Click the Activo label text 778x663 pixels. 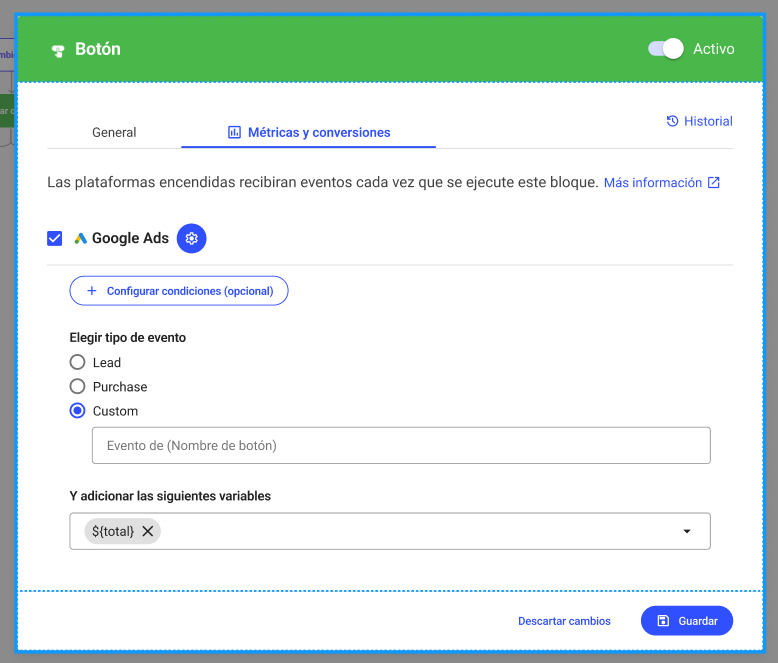(713, 49)
